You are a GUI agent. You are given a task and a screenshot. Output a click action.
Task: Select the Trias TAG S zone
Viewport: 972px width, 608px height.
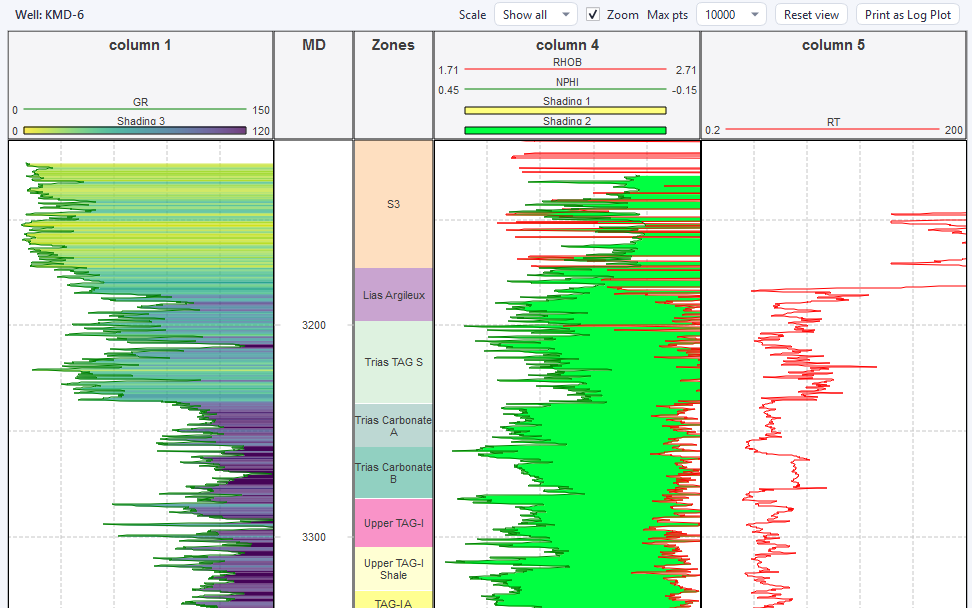(393, 362)
